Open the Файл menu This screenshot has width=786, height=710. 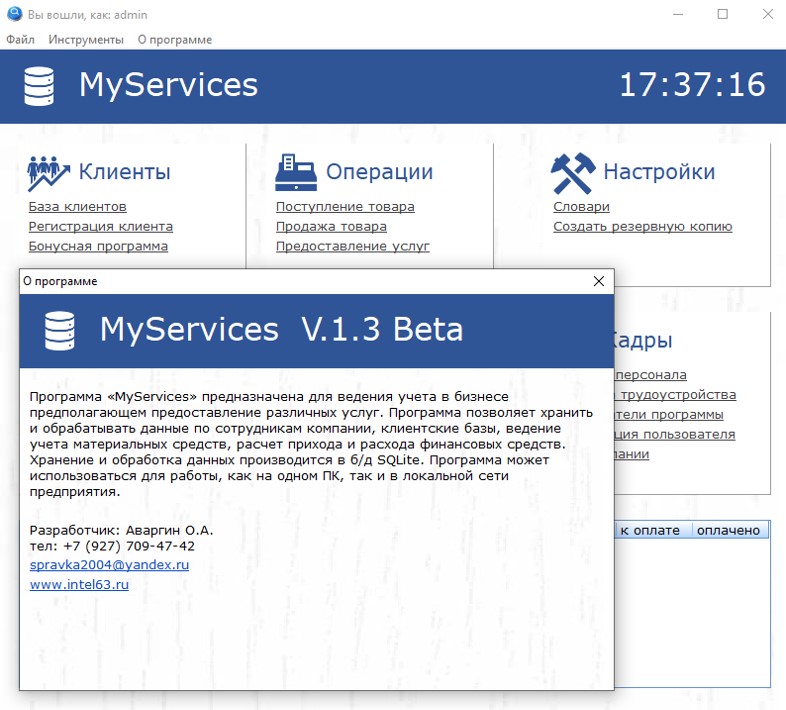(x=20, y=40)
